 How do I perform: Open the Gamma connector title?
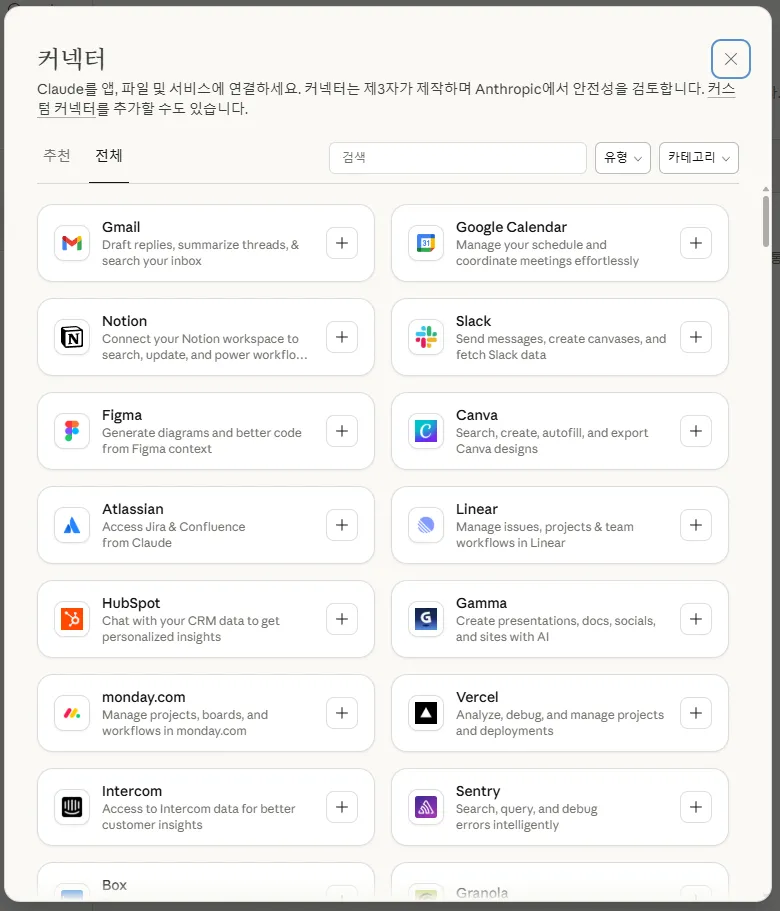[481, 603]
